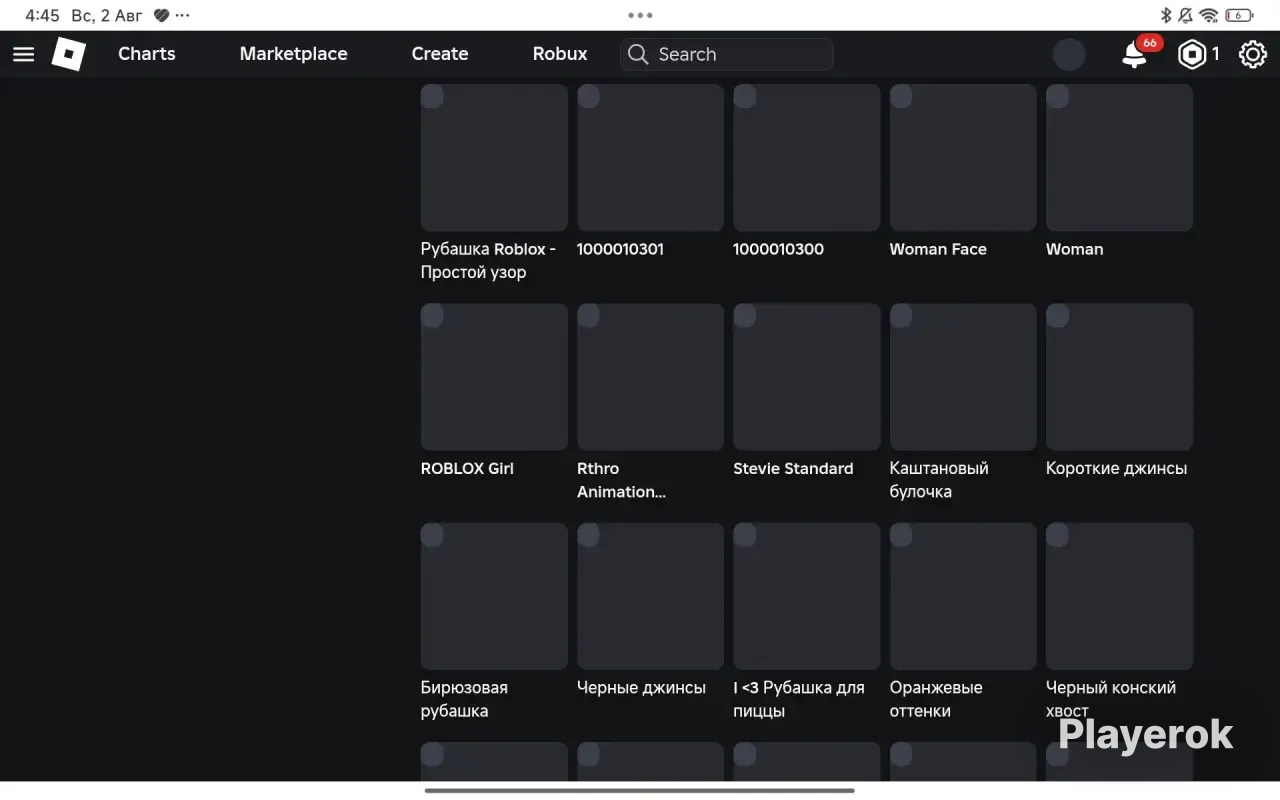Click the 'Черный конский хвост' item name
Screen dimensions: 1280x800
click(x=1111, y=699)
